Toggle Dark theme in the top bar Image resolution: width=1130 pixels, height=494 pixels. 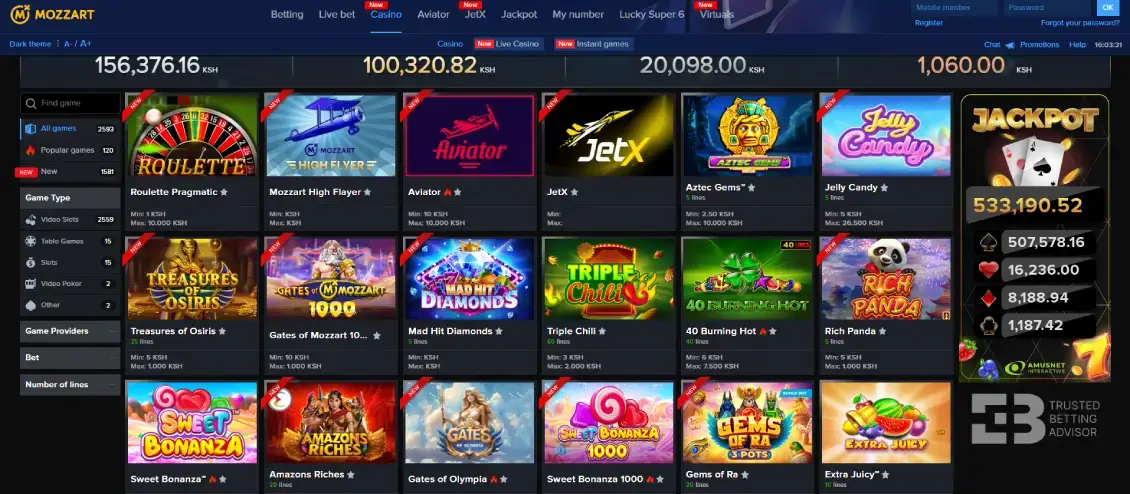[x=30, y=44]
